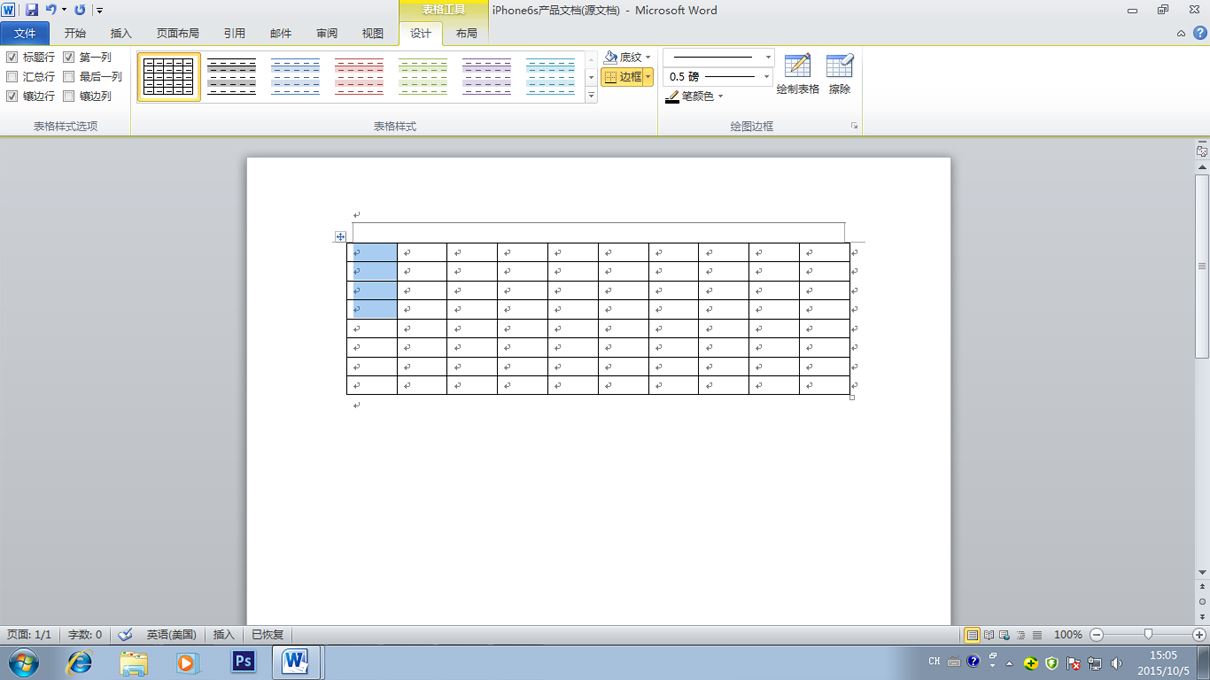The height and width of the screenshot is (680, 1210).
Task: Adjust the zoom slider handle
Action: [x=1148, y=635]
